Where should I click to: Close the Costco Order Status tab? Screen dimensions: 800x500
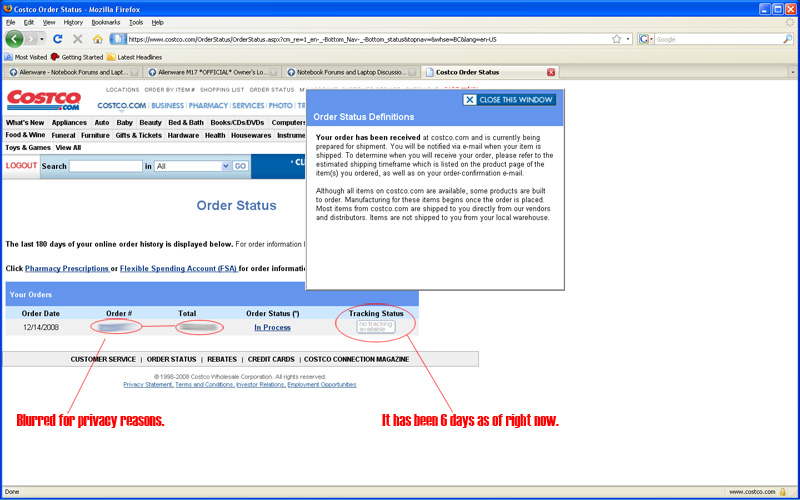tap(551, 72)
